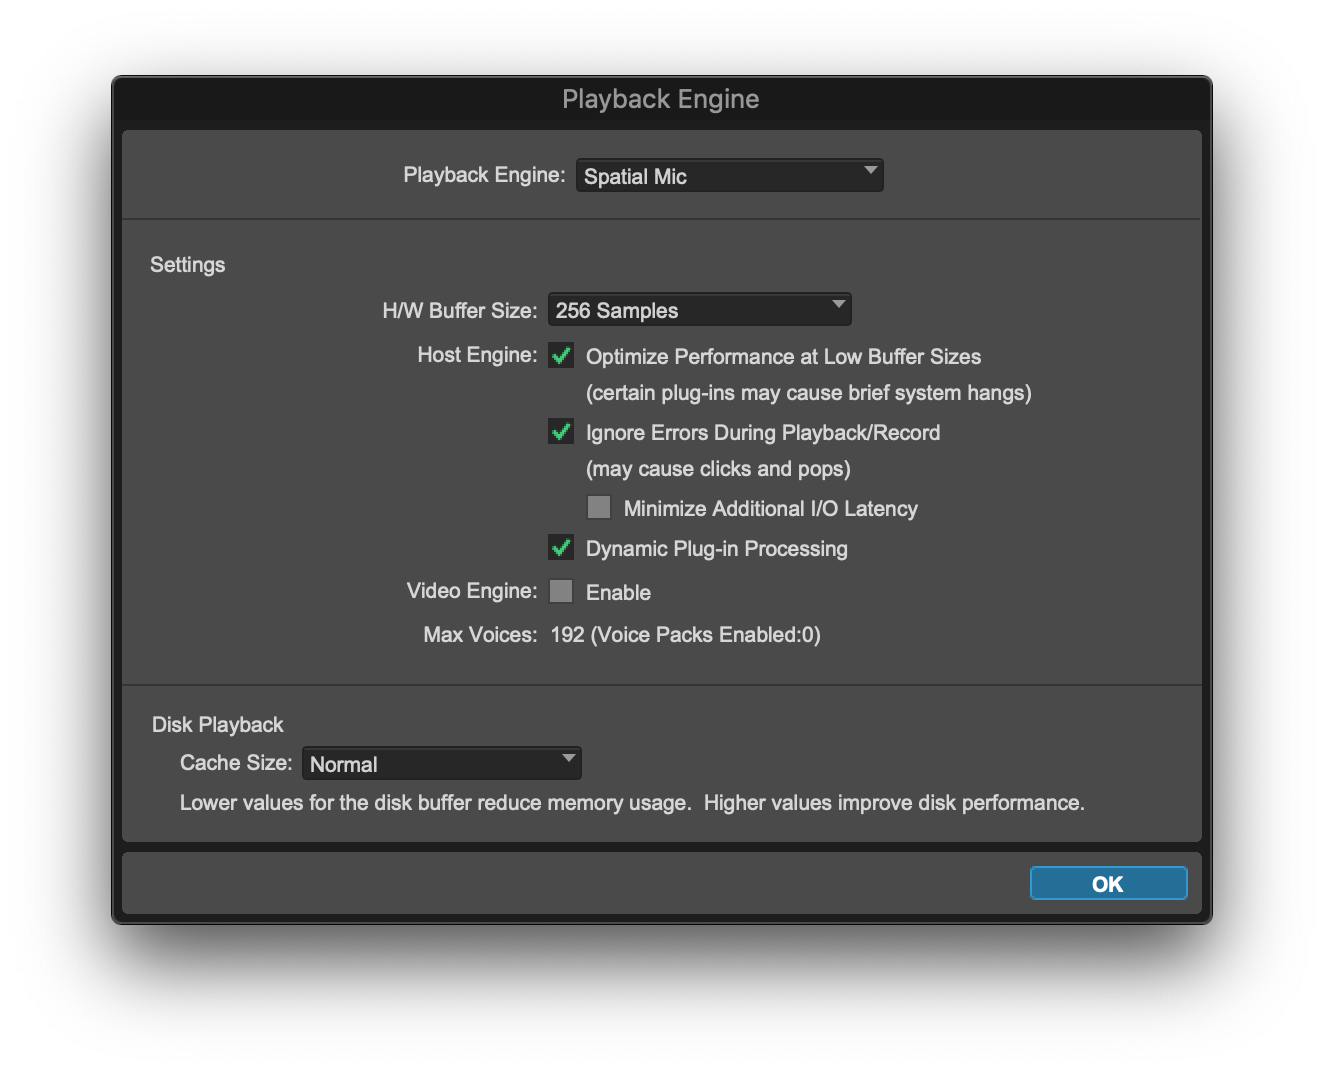The height and width of the screenshot is (1072, 1324).
Task: Click the green checkmark beside Optimize Performance
Action: (561, 355)
